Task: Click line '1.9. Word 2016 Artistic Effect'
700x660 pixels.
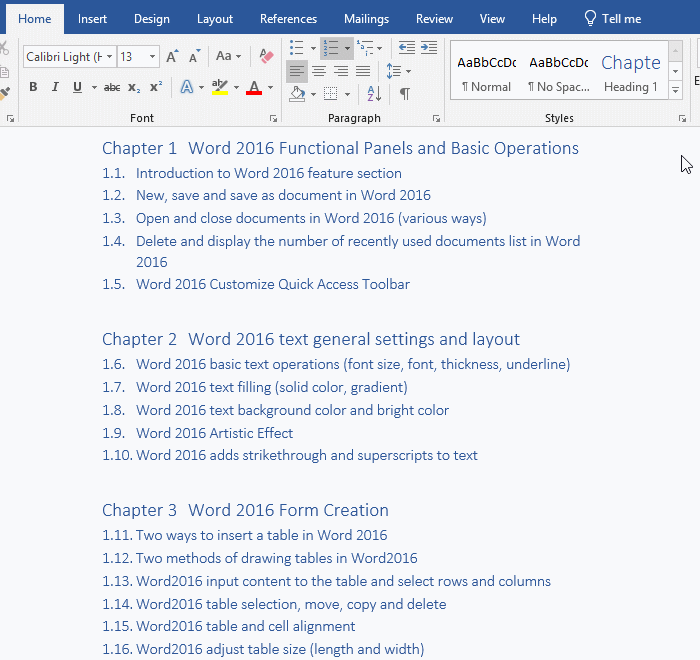Action: tap(197, 433)
